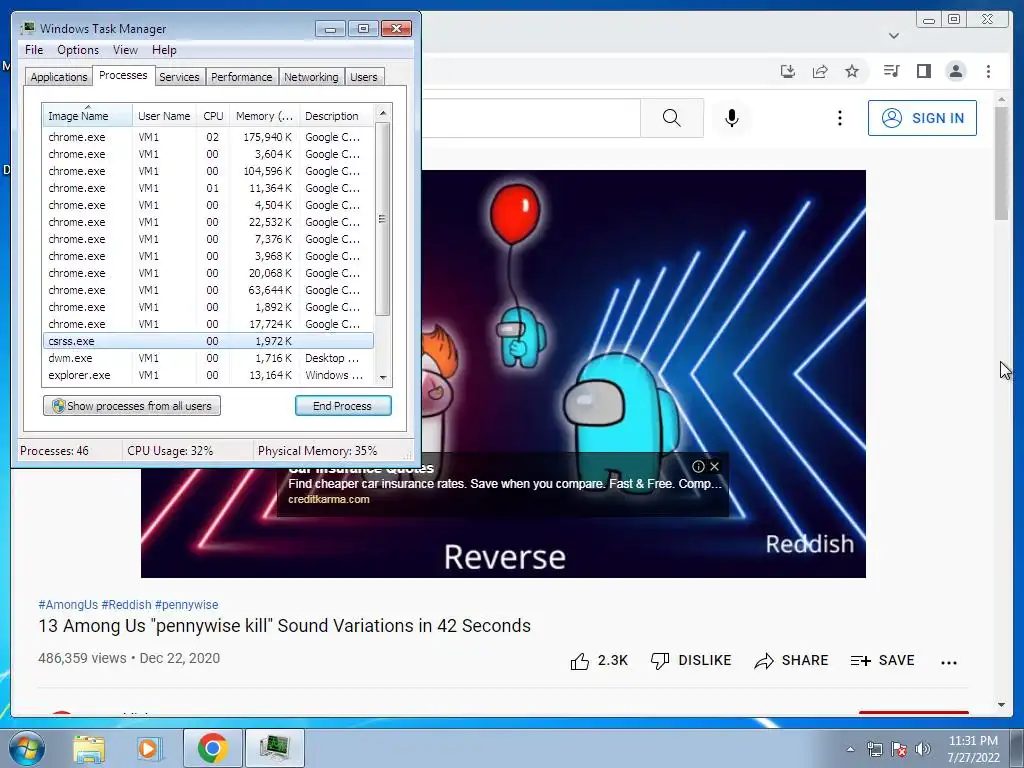Click the YouTube search input field
Screen dimensions: 1024x768
point(530,118)
